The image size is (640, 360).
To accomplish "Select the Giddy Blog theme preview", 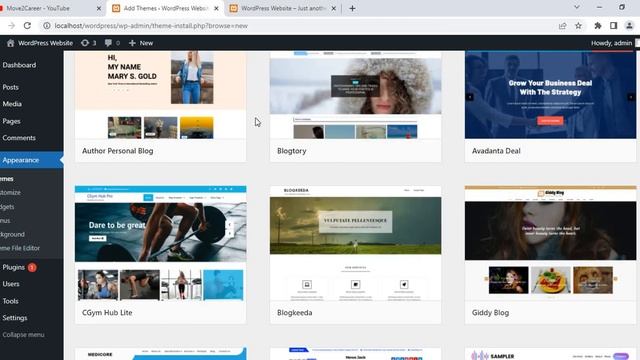I will click(550, 243).
